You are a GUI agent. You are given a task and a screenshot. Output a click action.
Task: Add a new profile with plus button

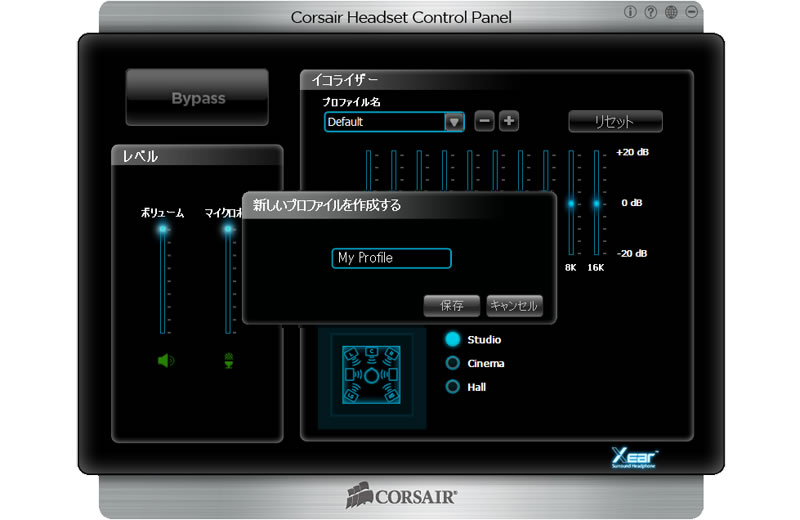[x=509, y=121]
